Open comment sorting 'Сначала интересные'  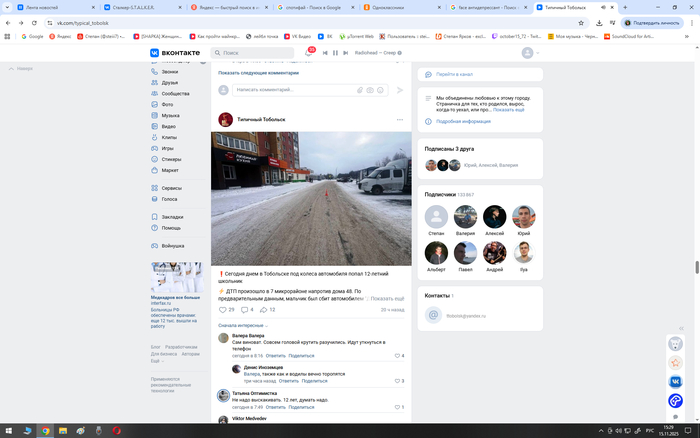(x=242, y=325)
